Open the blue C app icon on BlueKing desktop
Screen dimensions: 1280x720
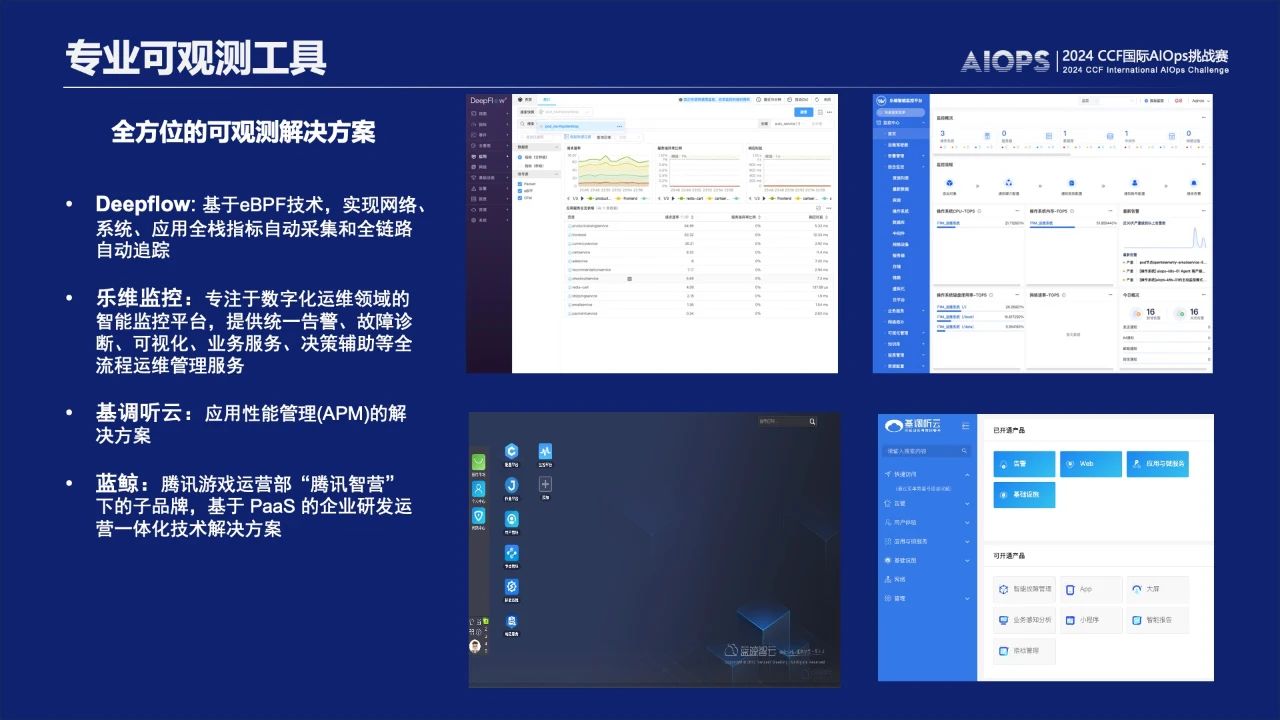coord(511,452)
